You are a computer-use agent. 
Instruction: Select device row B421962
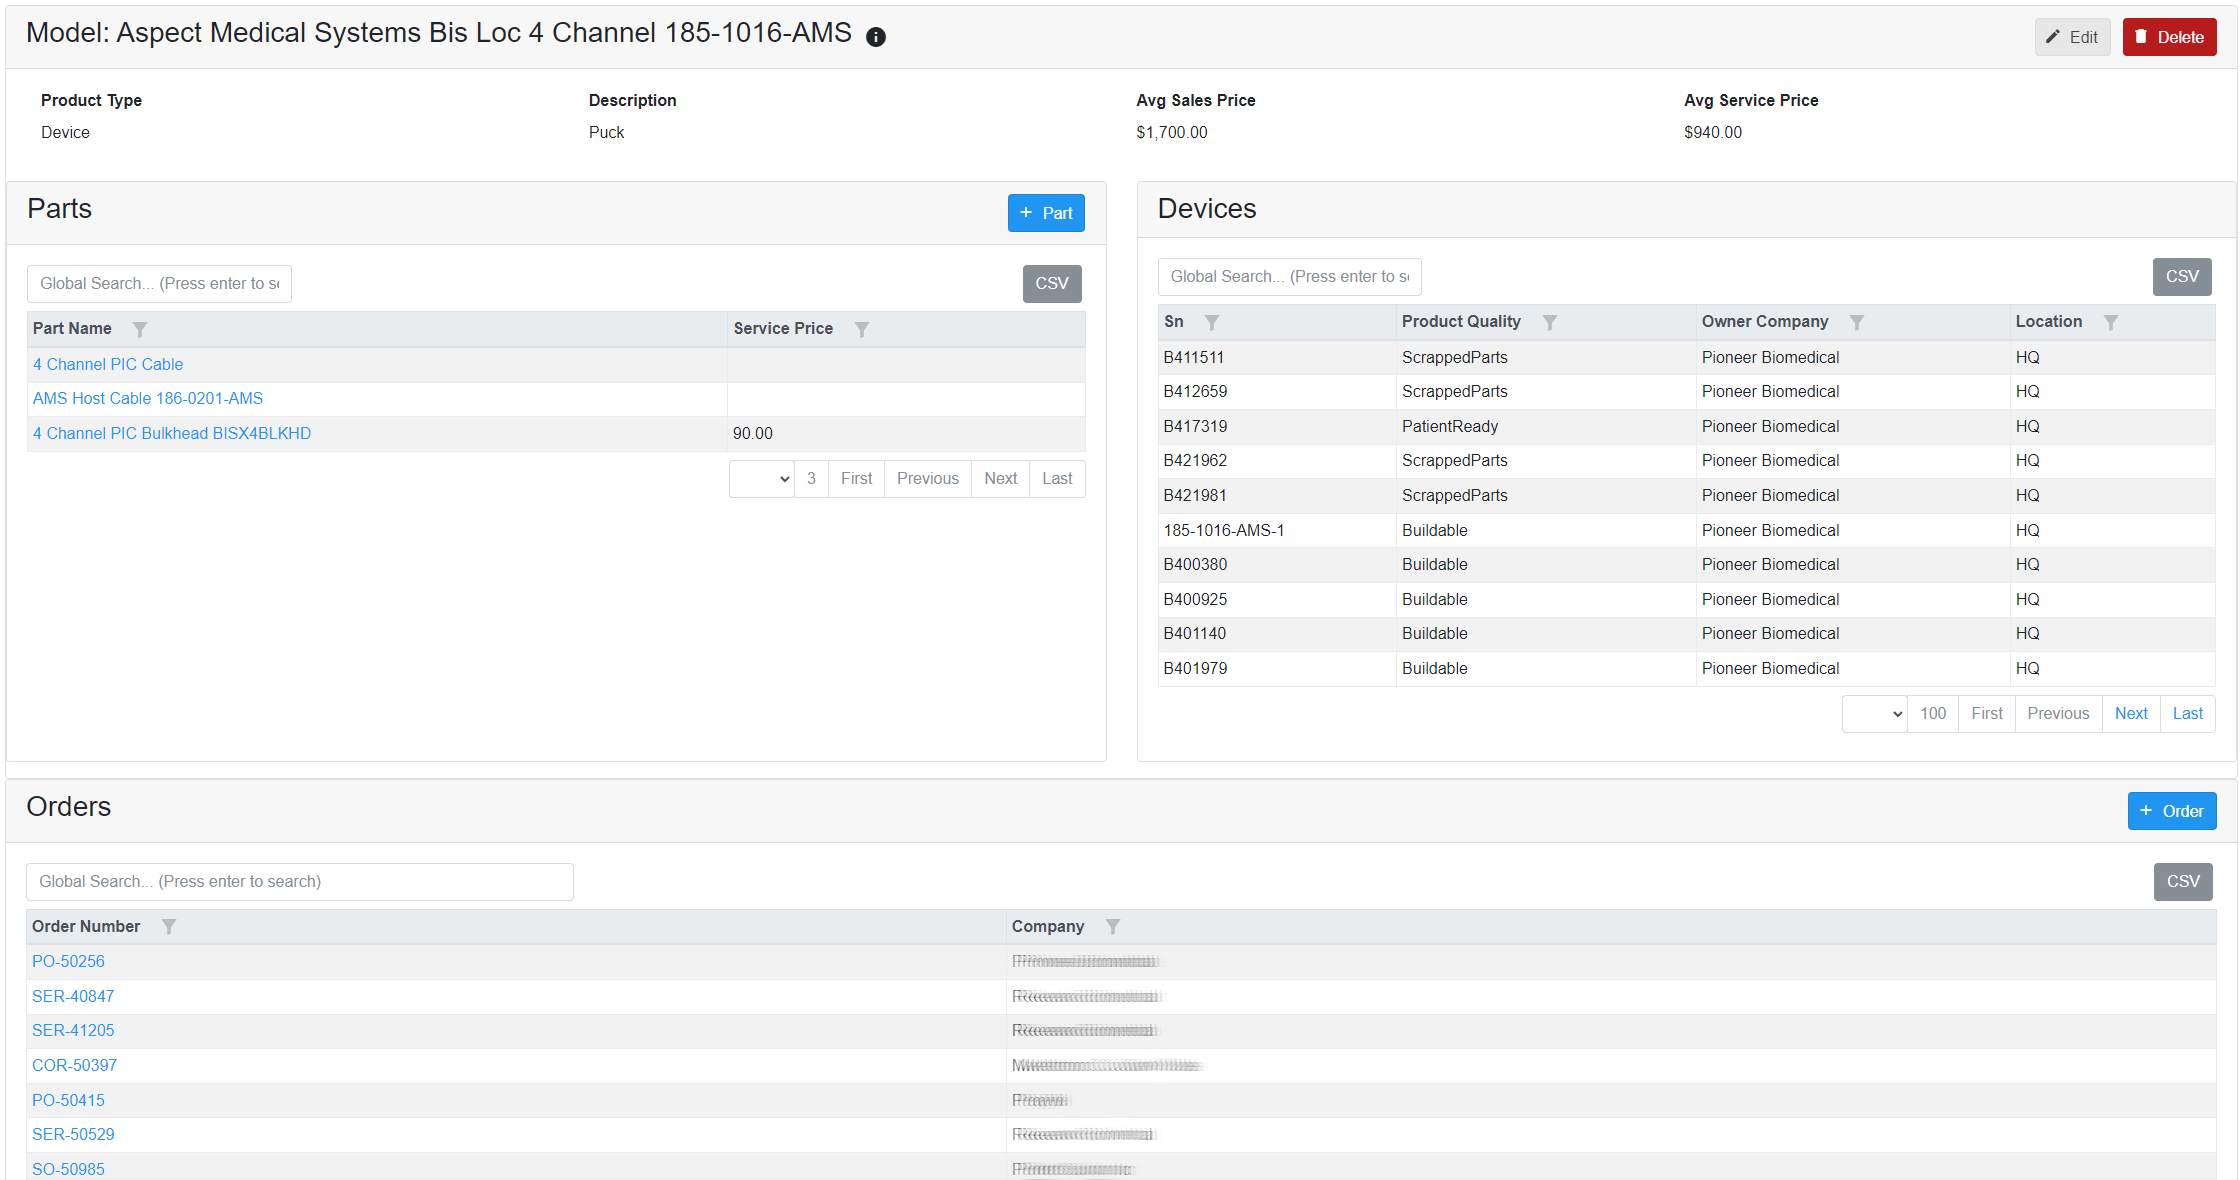tap(1686, 461)
